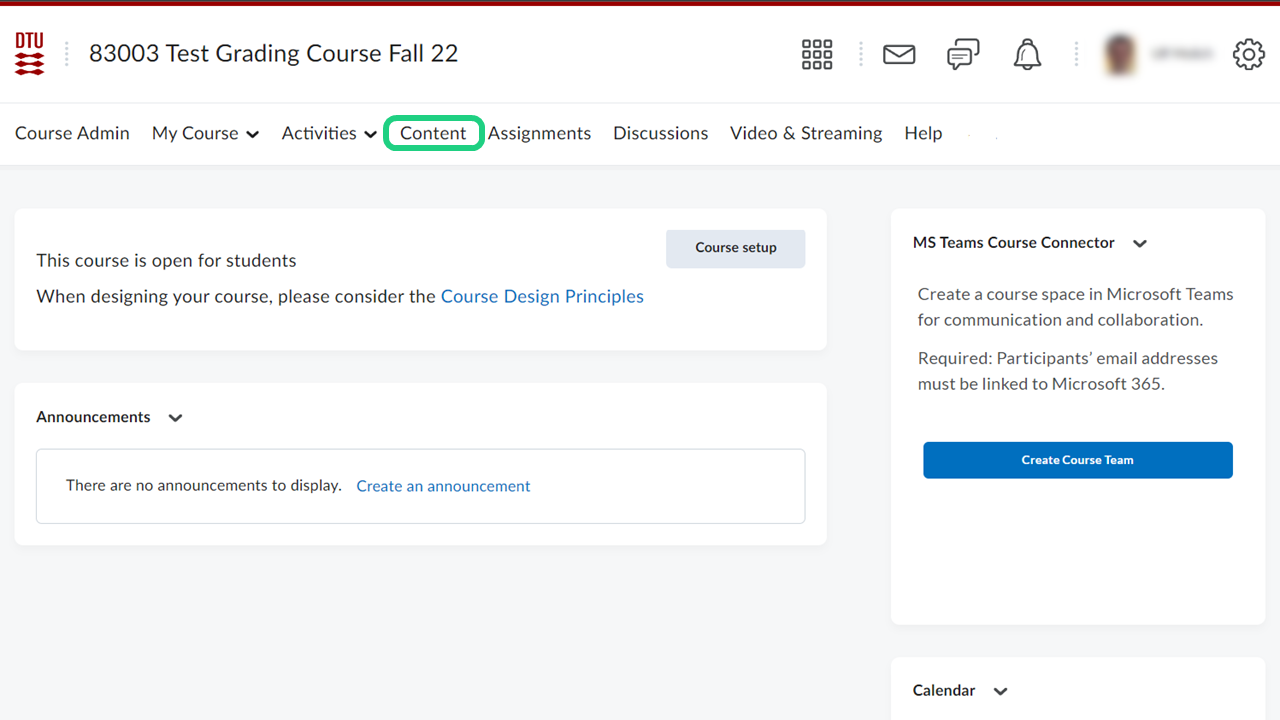Expand the My Course dropdown menu
Image resolution: width=1280 pixels, height=720 pixels.
click(205, 134)
